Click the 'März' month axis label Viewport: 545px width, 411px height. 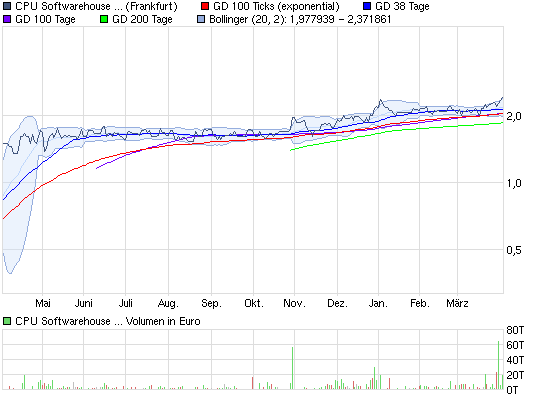coord(457,303)
